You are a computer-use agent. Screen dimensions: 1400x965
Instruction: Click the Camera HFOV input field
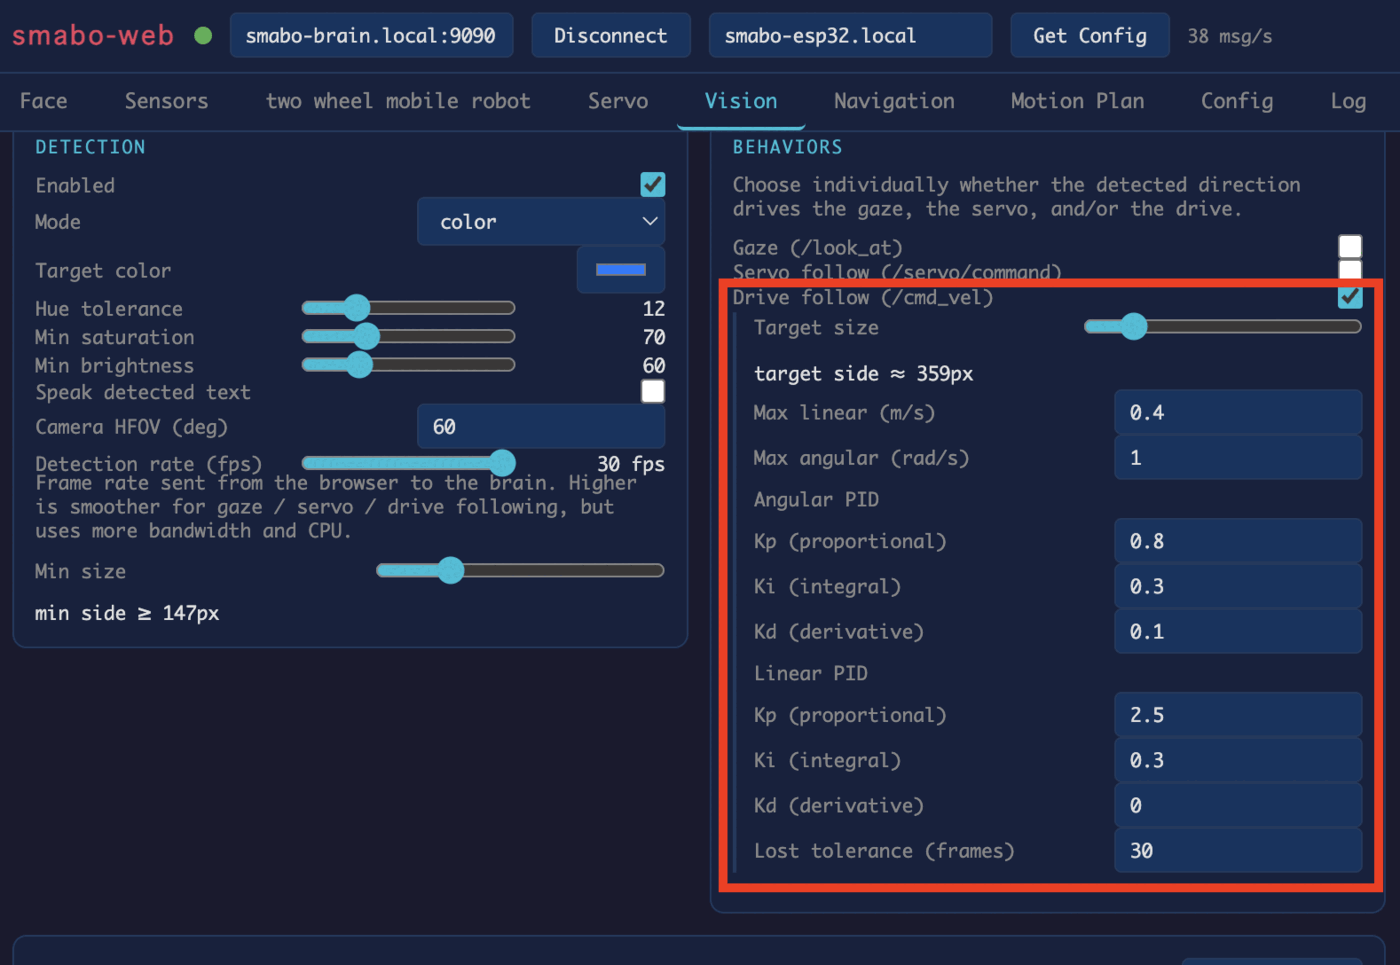coord(541,427)
